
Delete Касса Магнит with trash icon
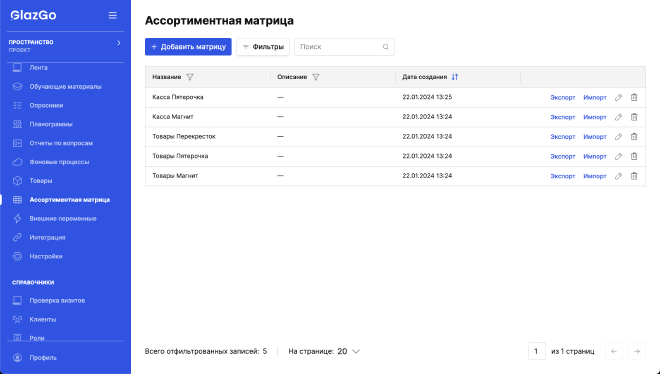tap(634, 117)
